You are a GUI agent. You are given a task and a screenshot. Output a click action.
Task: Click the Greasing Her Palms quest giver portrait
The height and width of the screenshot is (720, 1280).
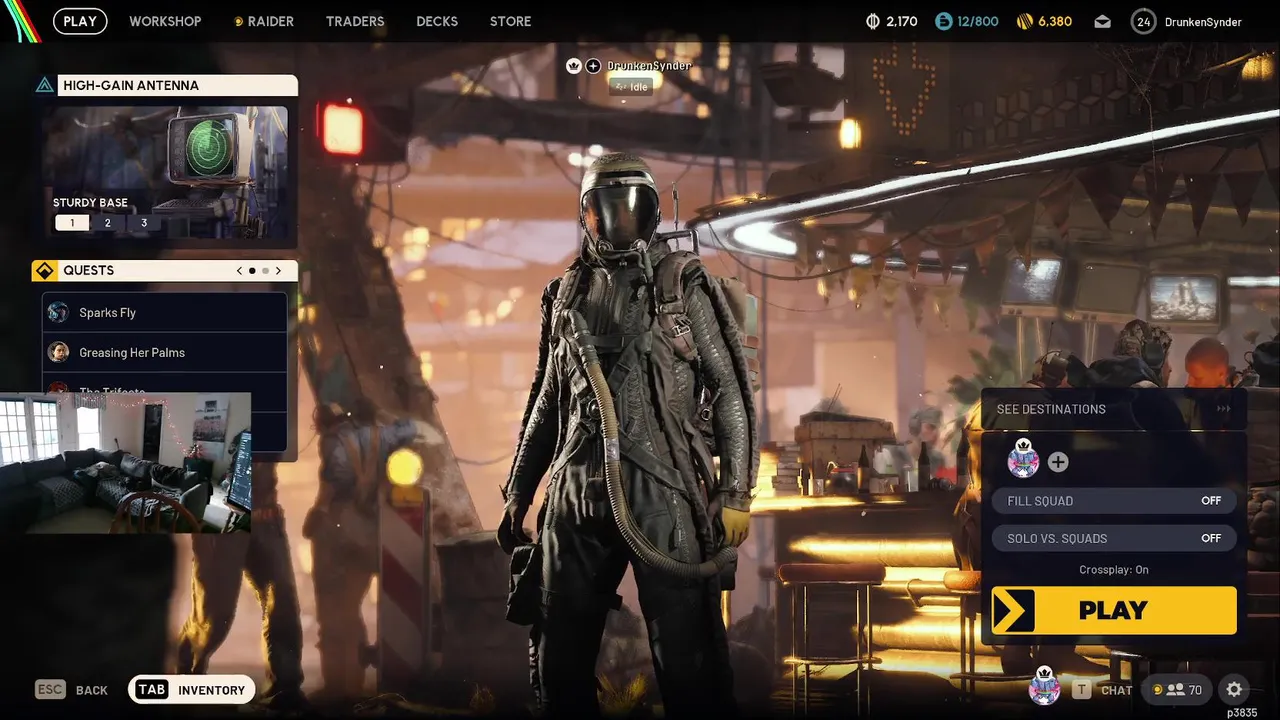pyautogui.click(x=58, y=352)
